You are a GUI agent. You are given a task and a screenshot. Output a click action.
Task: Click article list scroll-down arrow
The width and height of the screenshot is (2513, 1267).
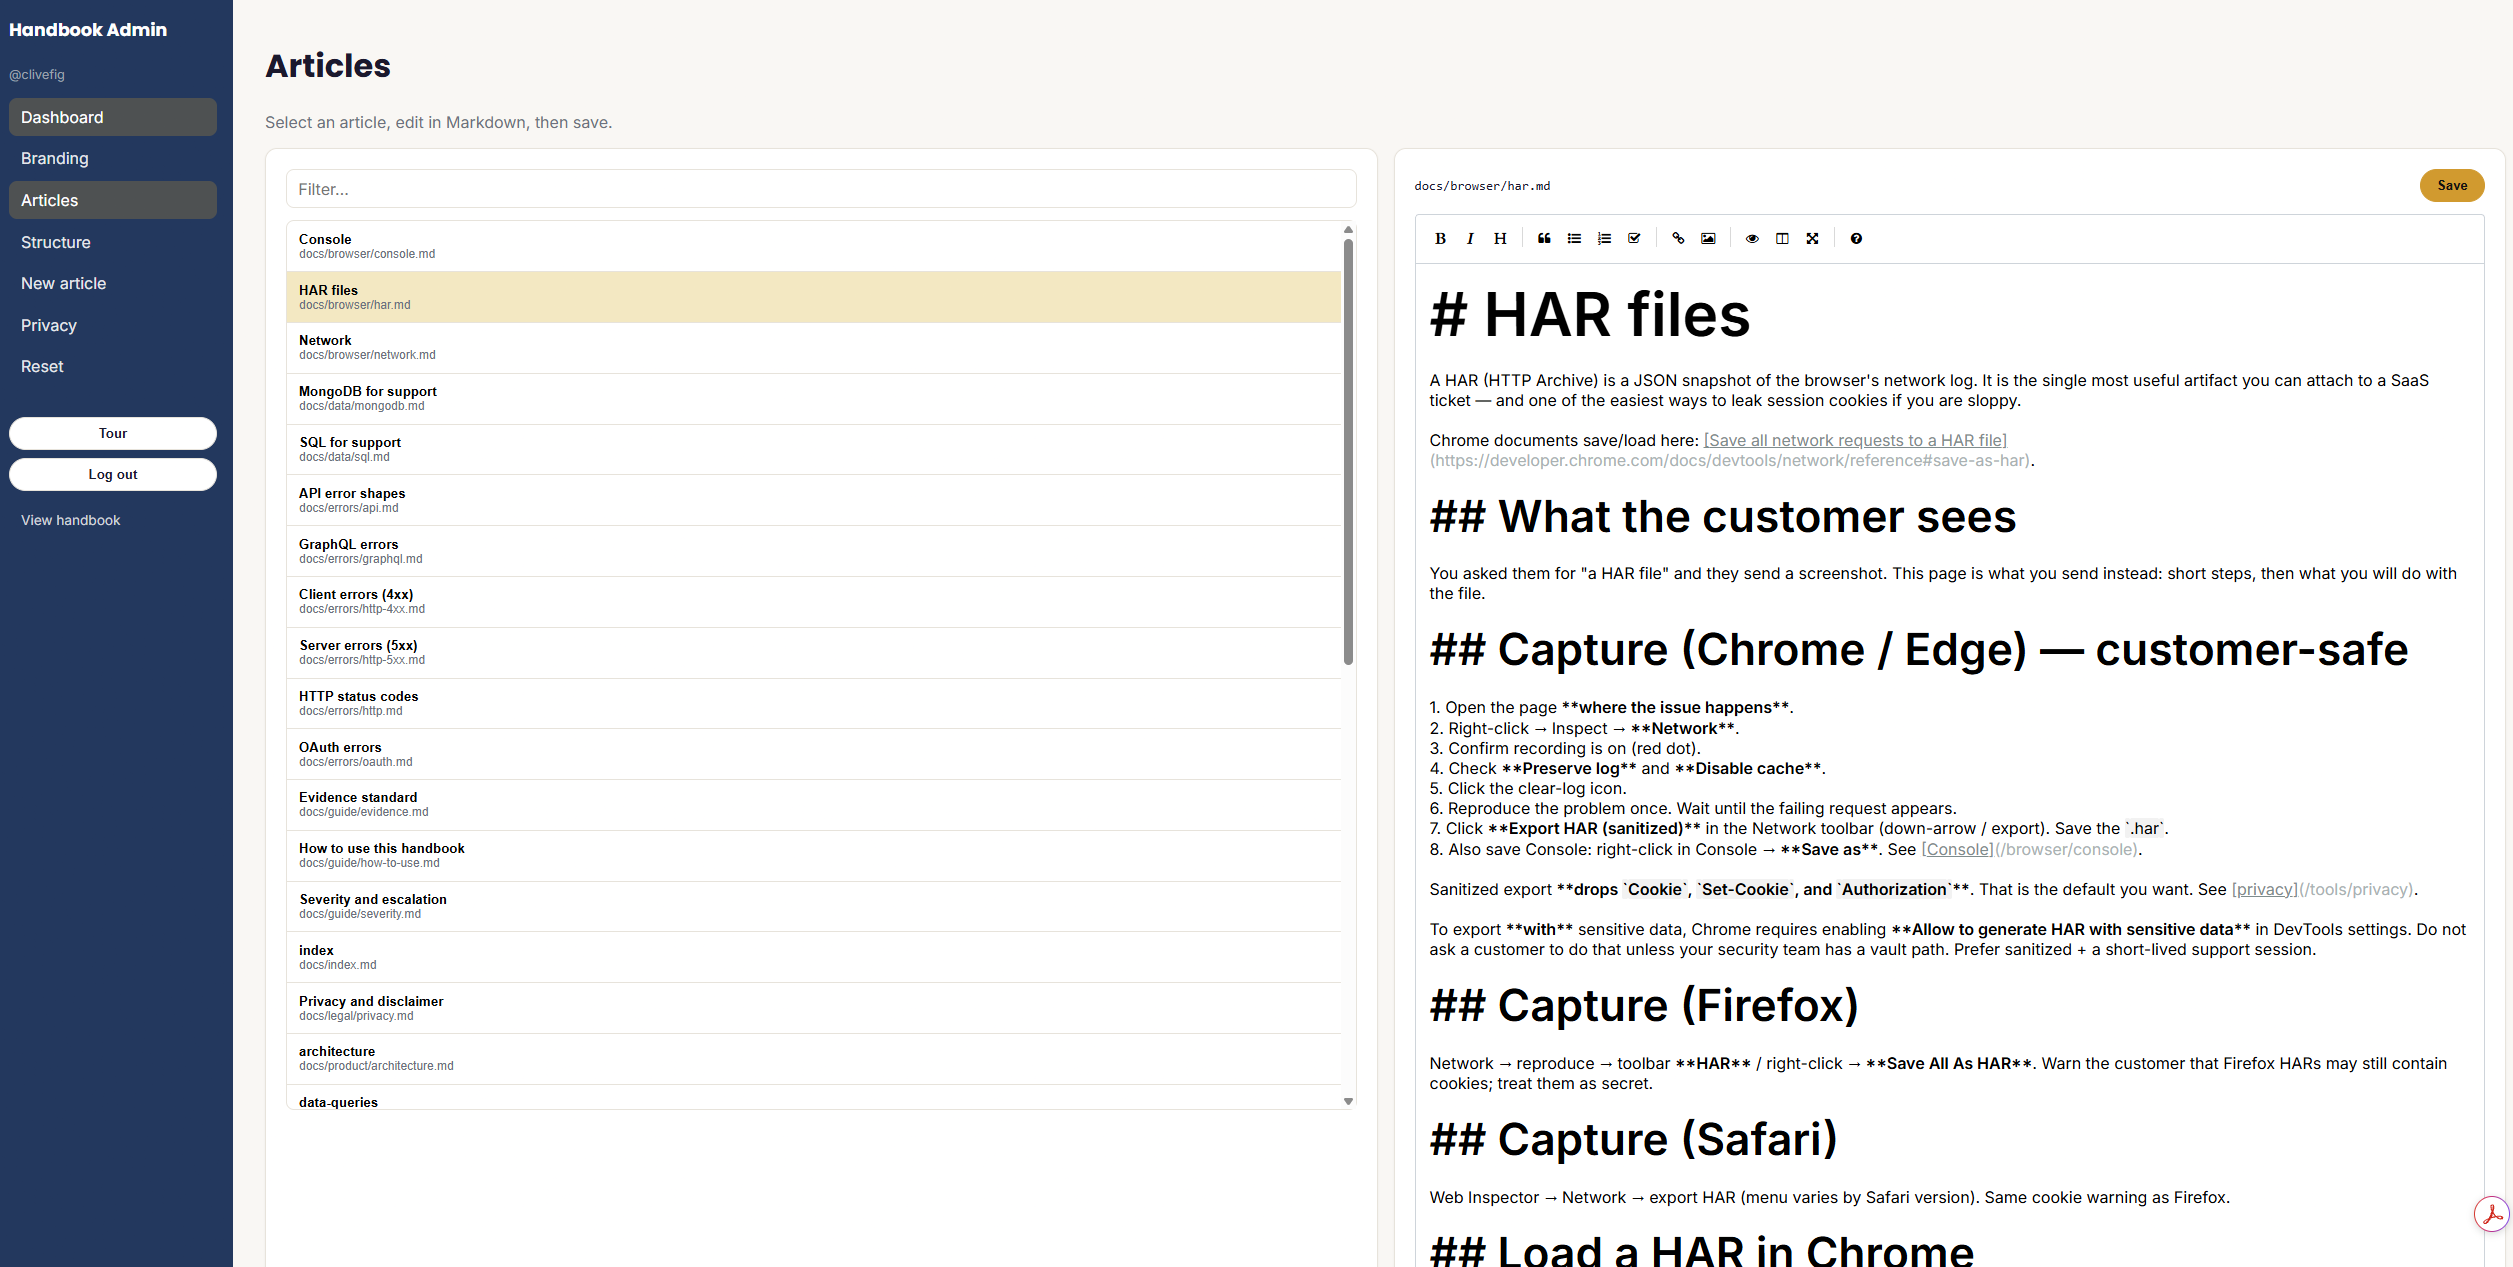pos(1348,1101)
